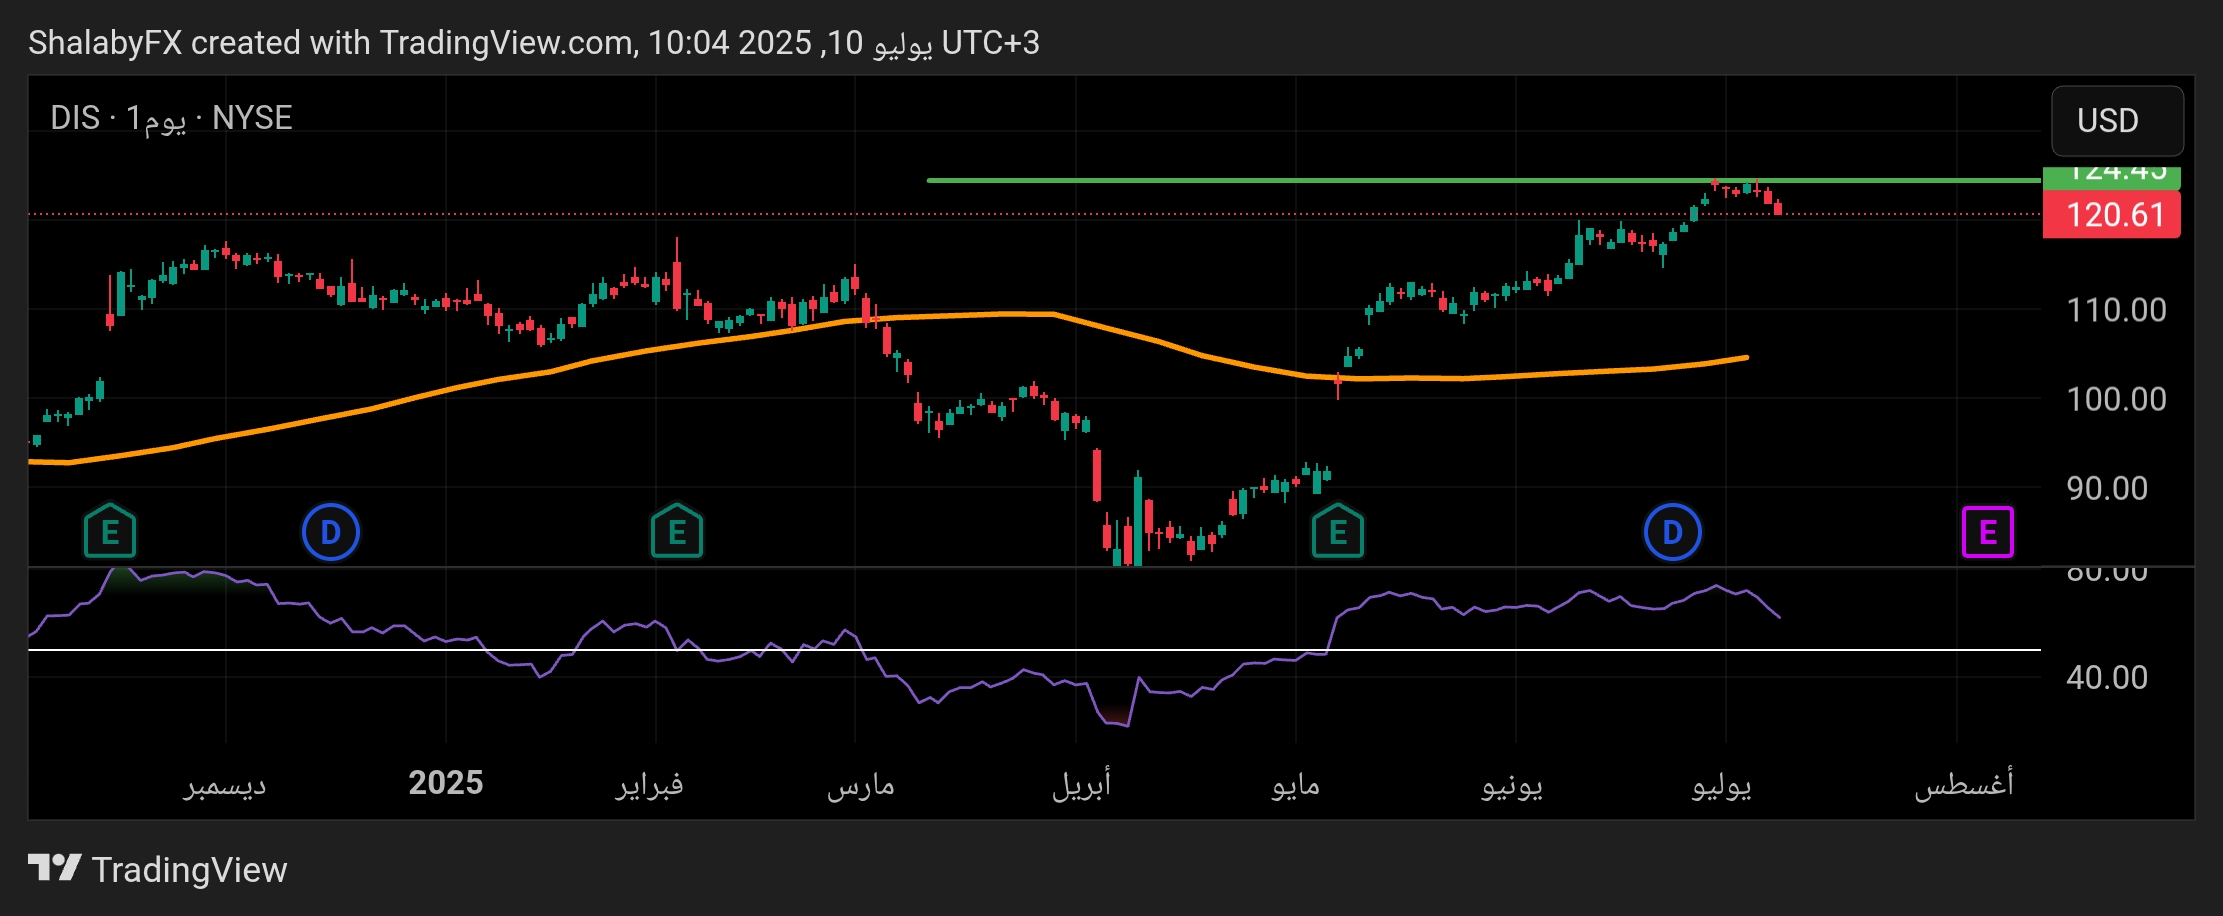Image resolution: width=2223 pixels, height=916 pixels.
Task: Click the 2025 time axis label
Action: click(x=446, y=782)
